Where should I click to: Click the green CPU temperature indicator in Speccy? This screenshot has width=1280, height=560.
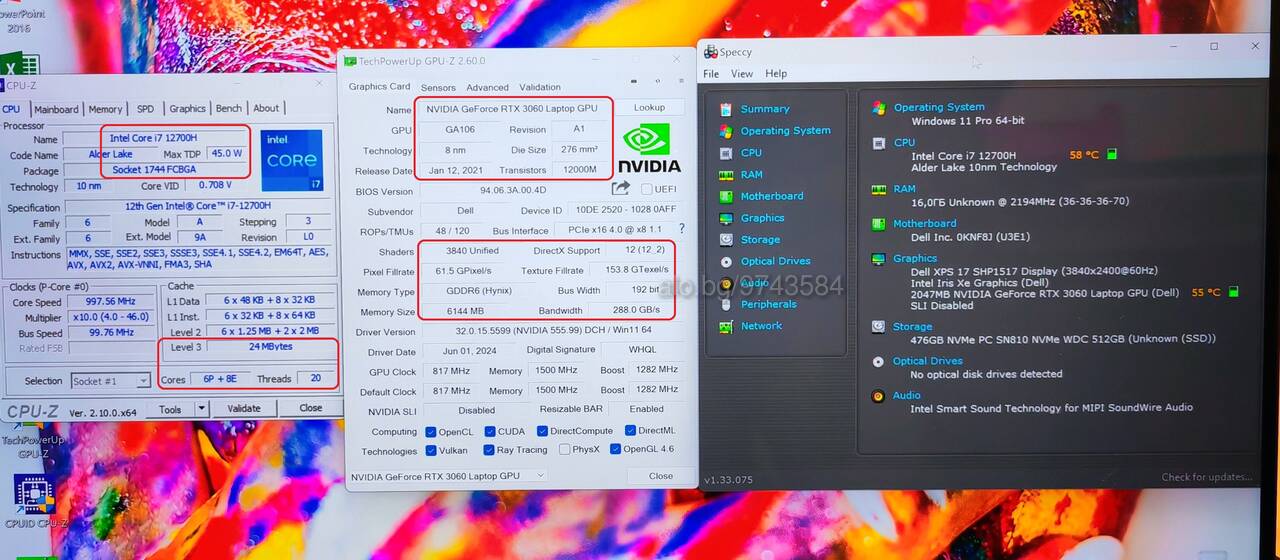tap(1112, 155)
